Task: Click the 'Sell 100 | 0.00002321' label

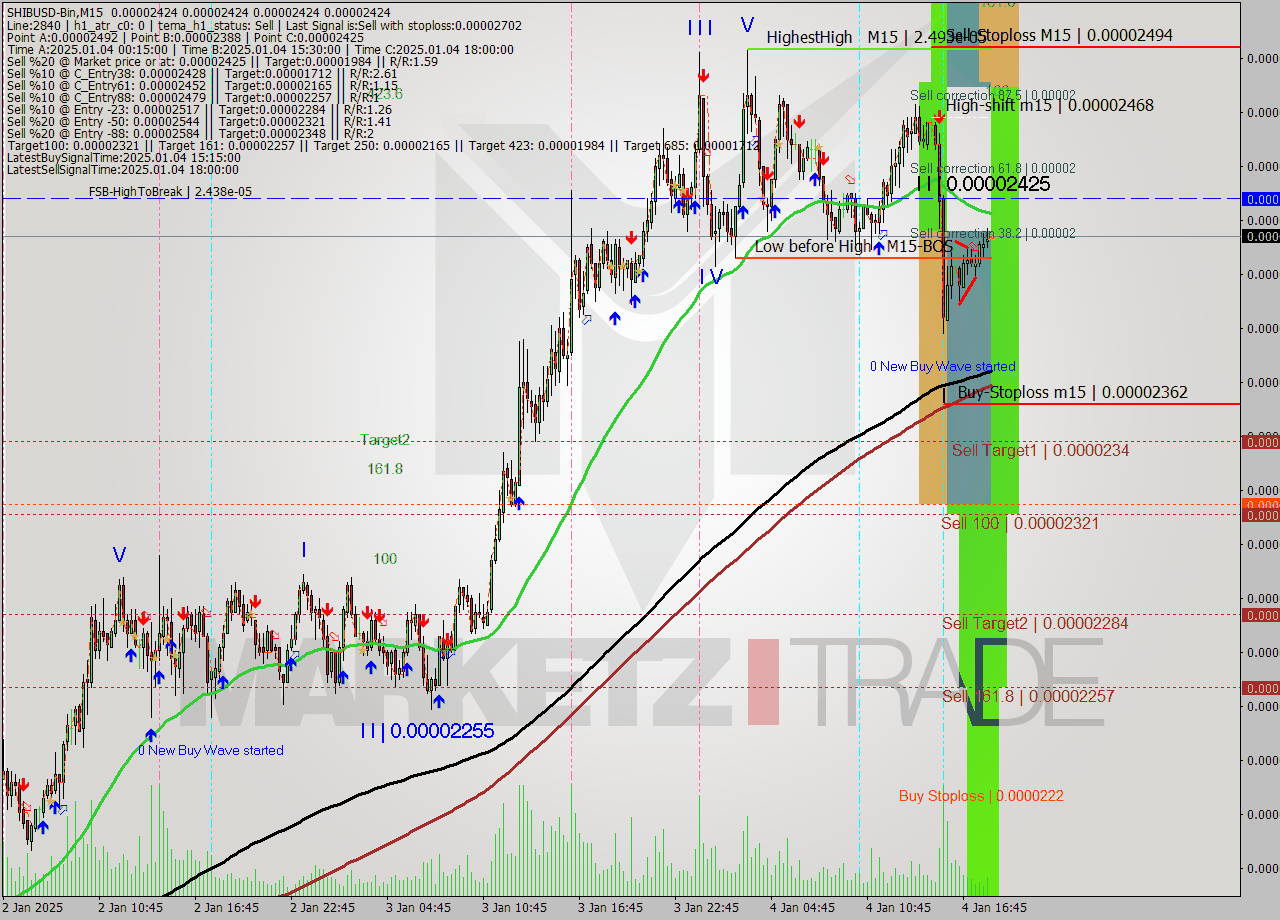Action: point(1020,523)
